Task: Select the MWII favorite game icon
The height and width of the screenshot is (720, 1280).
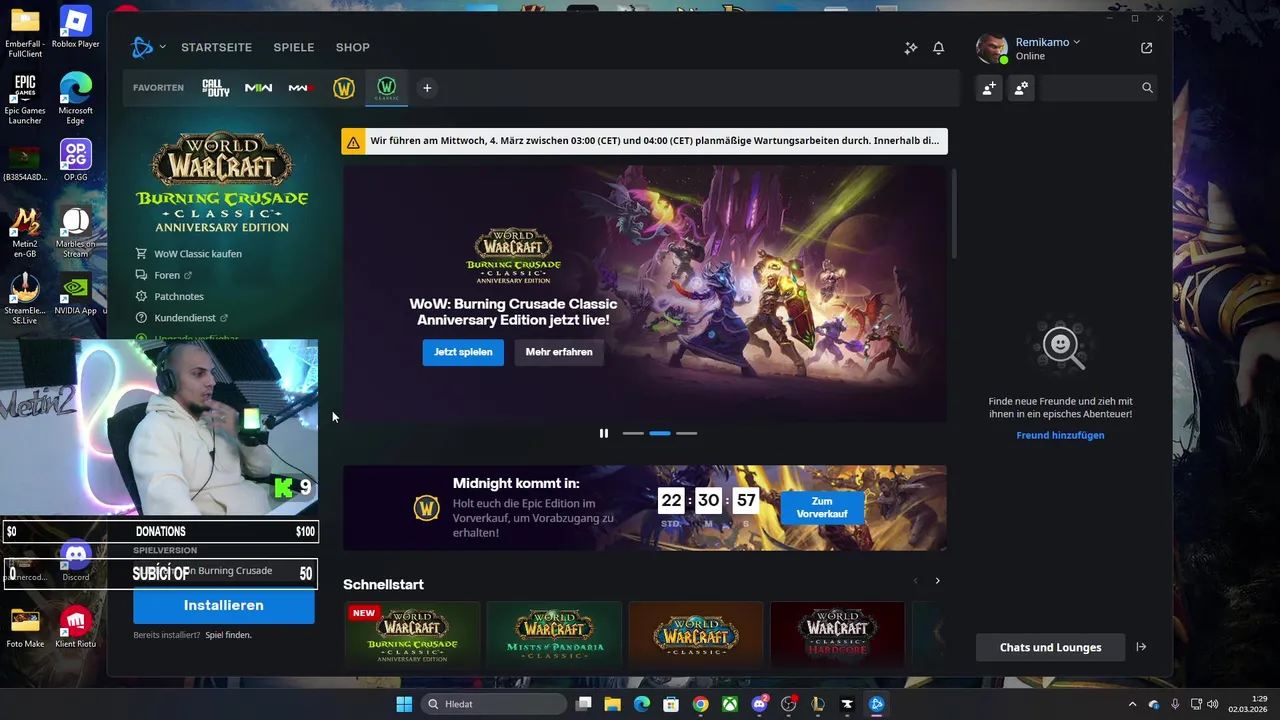Action: (259, 88)
